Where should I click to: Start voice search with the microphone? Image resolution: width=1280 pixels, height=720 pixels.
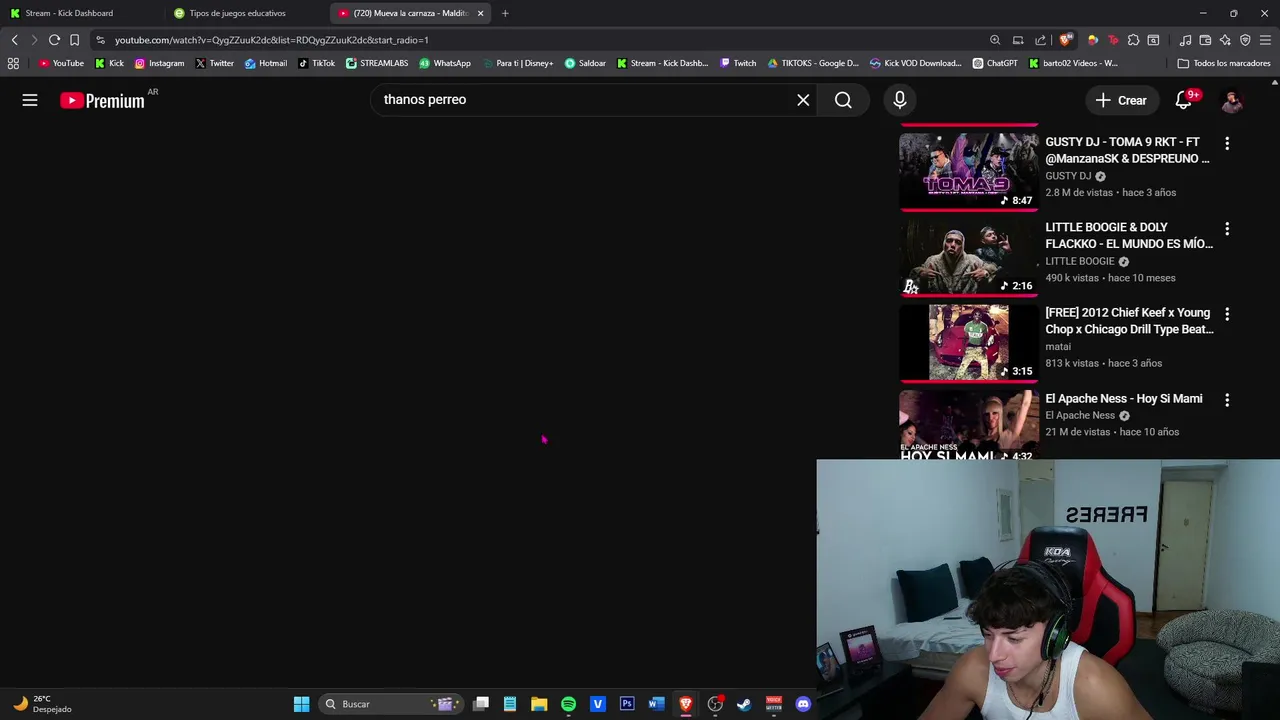(900, 100)
